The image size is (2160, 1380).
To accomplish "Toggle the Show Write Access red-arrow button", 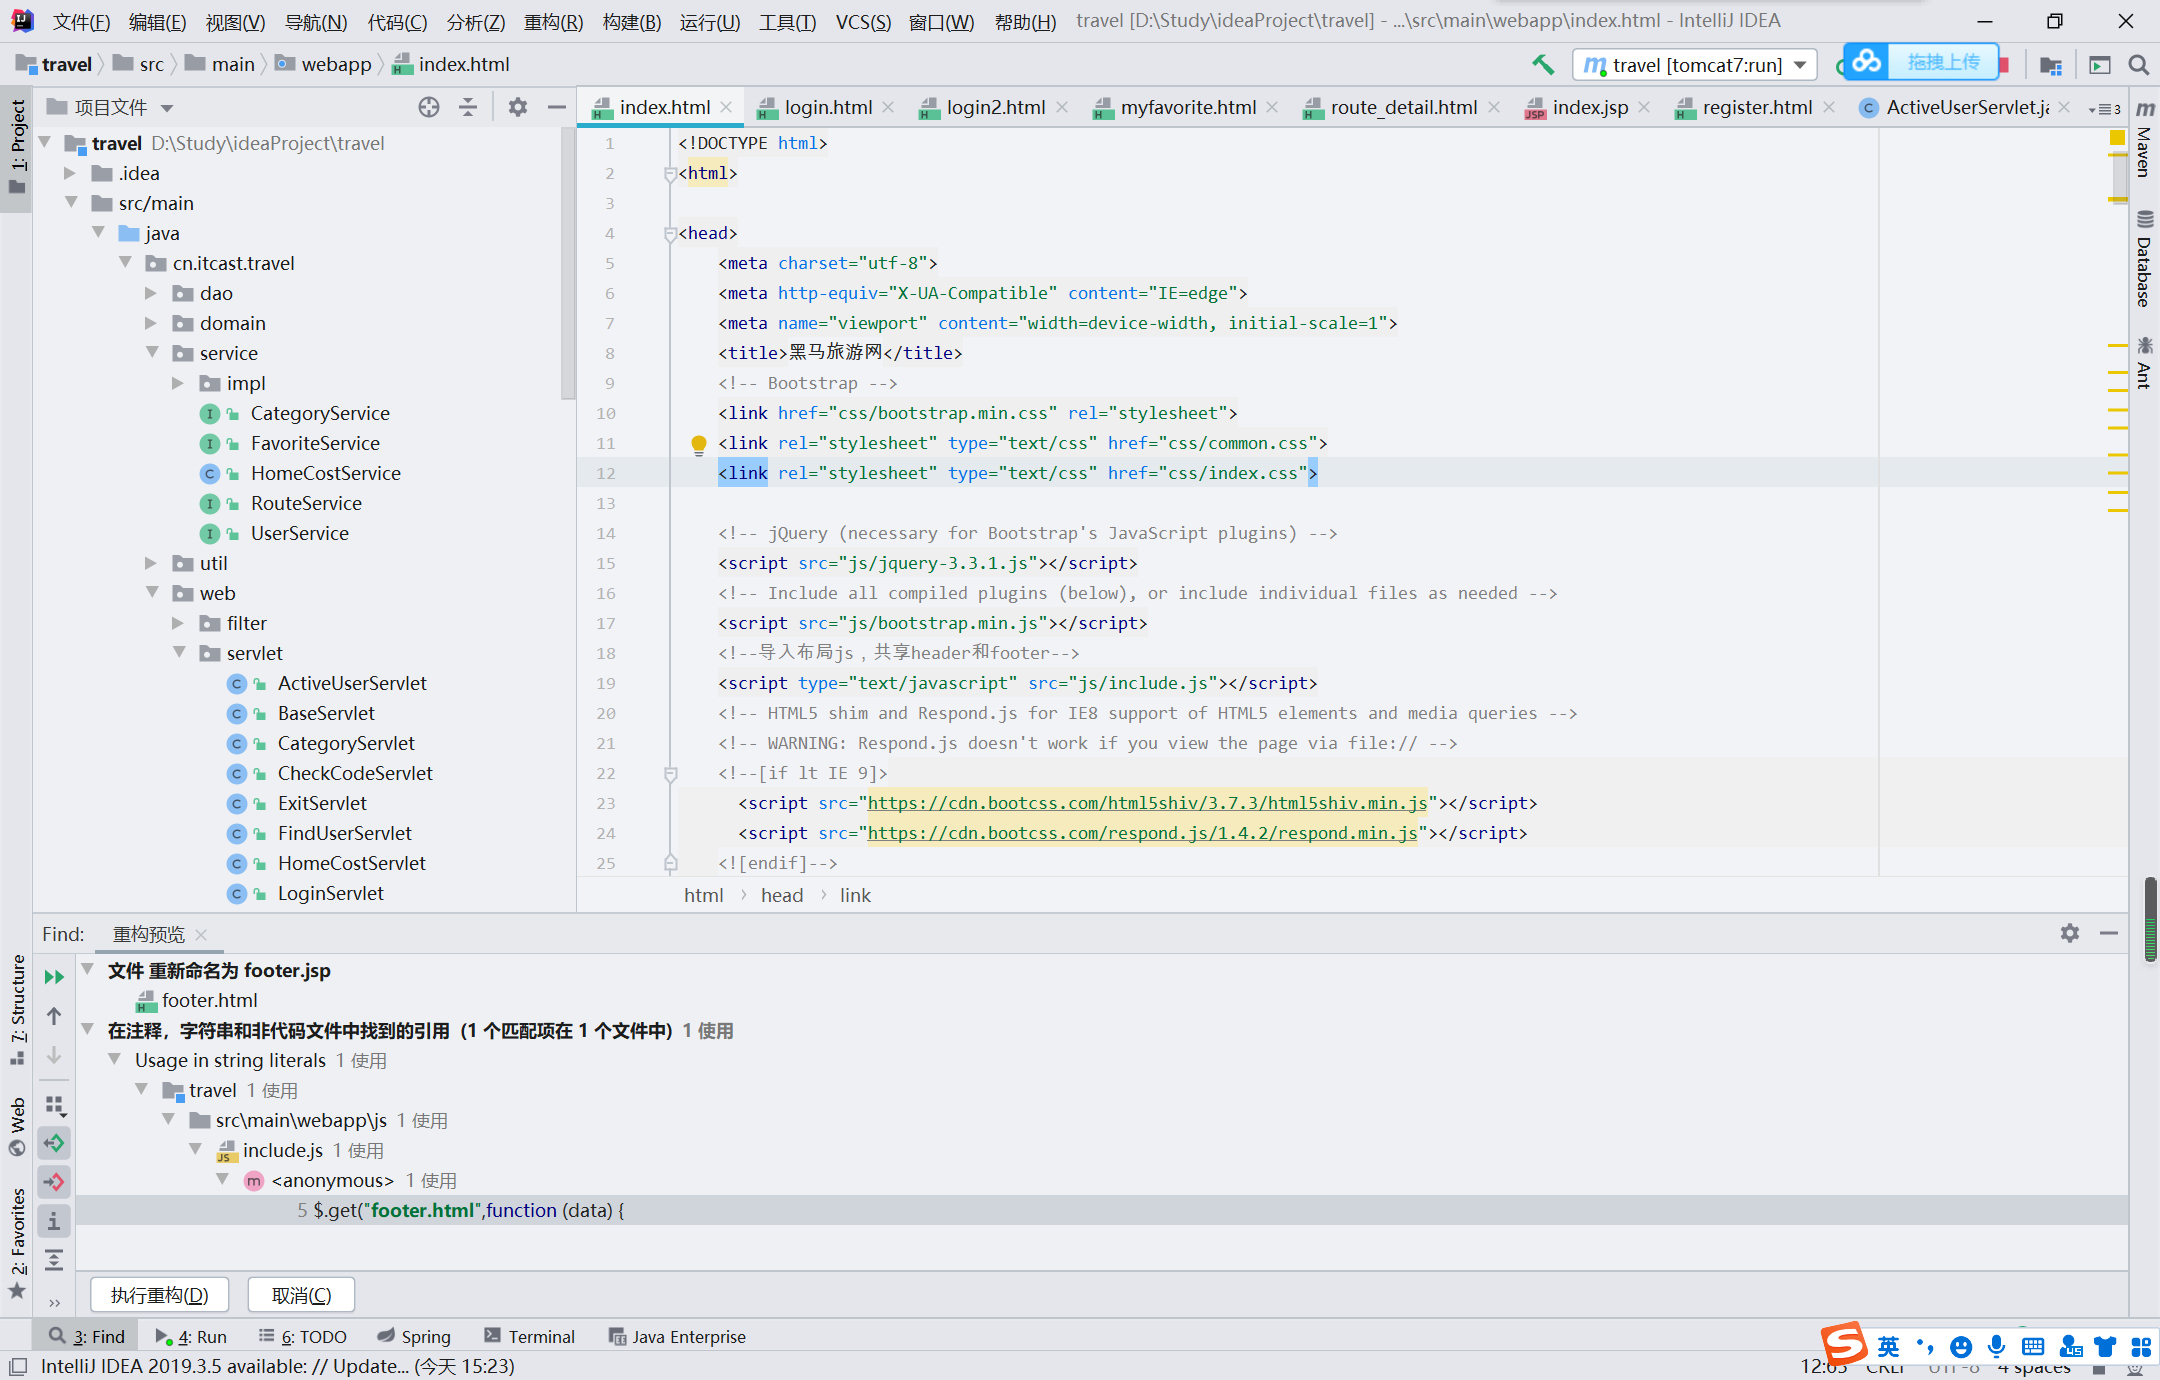I will [x=54, y=1181].
